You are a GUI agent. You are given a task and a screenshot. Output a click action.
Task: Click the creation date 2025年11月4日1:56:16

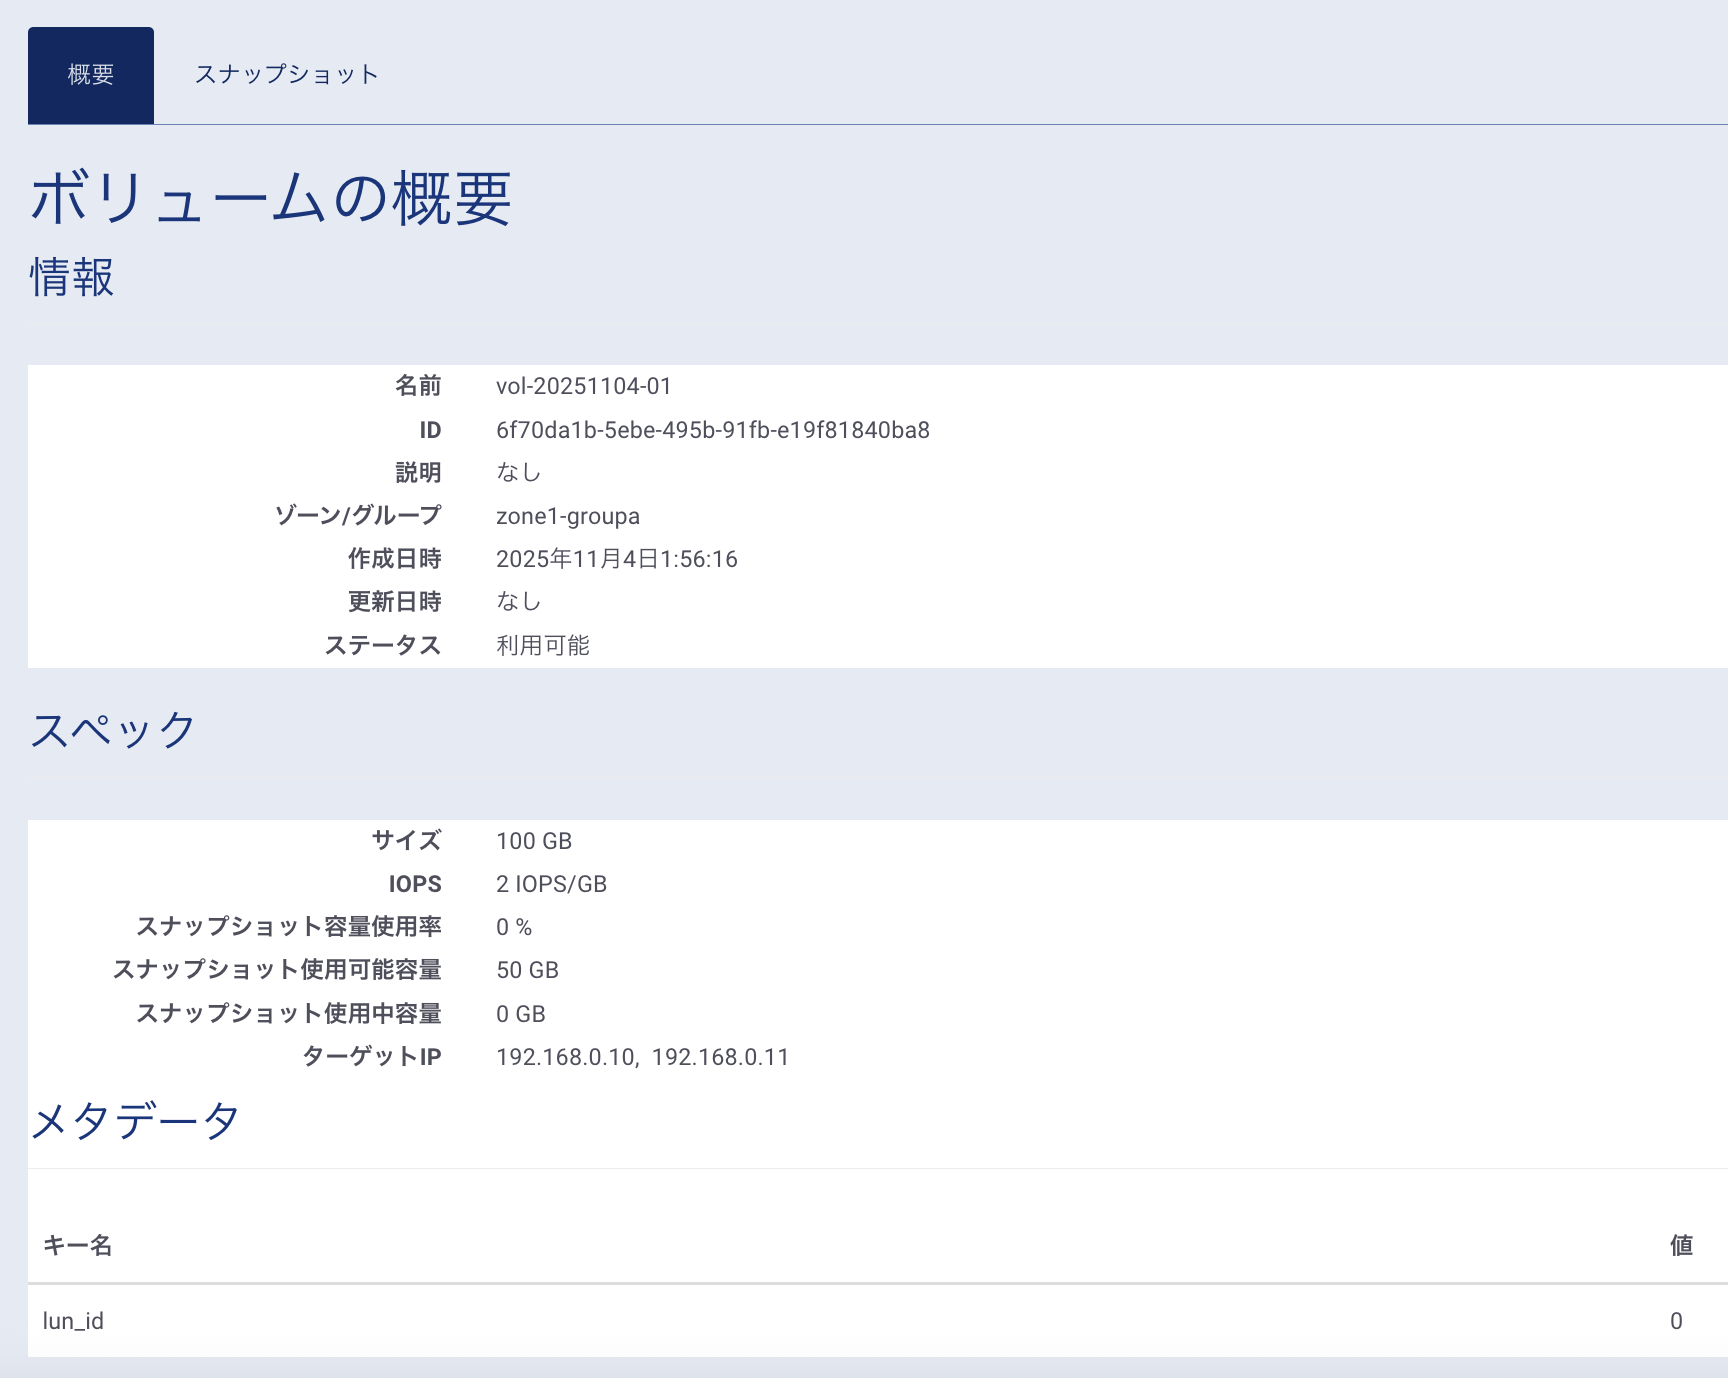[616, 559]
